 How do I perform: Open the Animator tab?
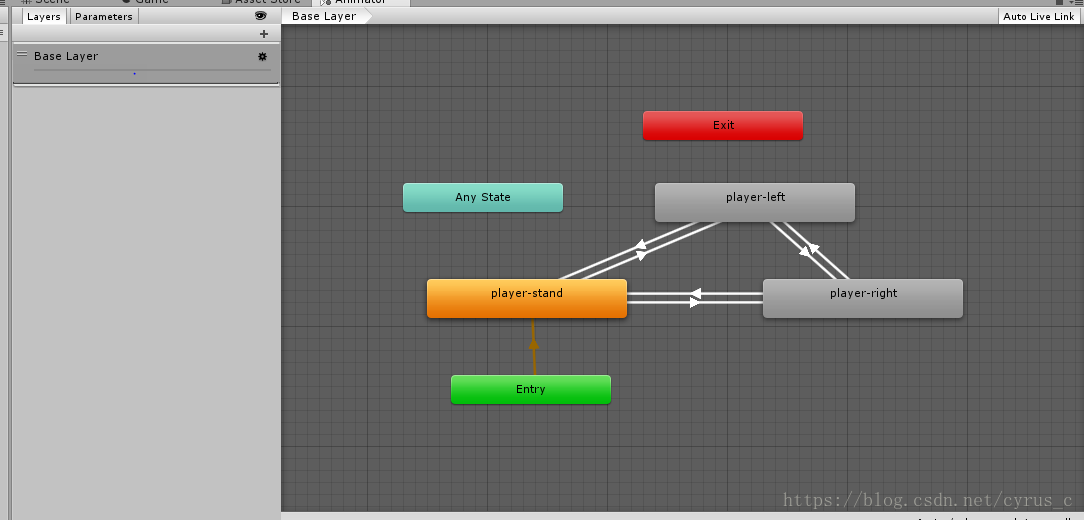click(359, 3)
